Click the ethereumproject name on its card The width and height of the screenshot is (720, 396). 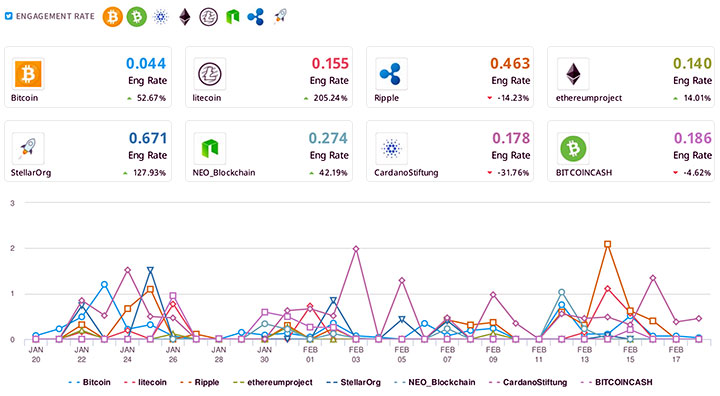(x=589, y=98)
